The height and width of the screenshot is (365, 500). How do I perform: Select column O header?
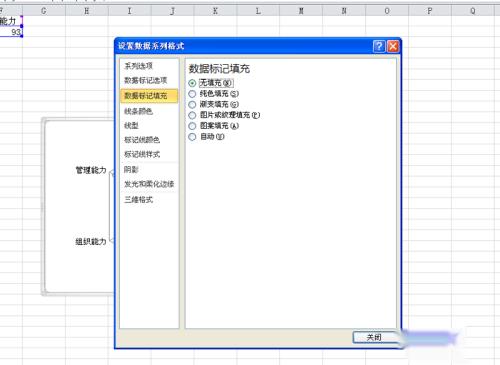click(x=387, y=11)
